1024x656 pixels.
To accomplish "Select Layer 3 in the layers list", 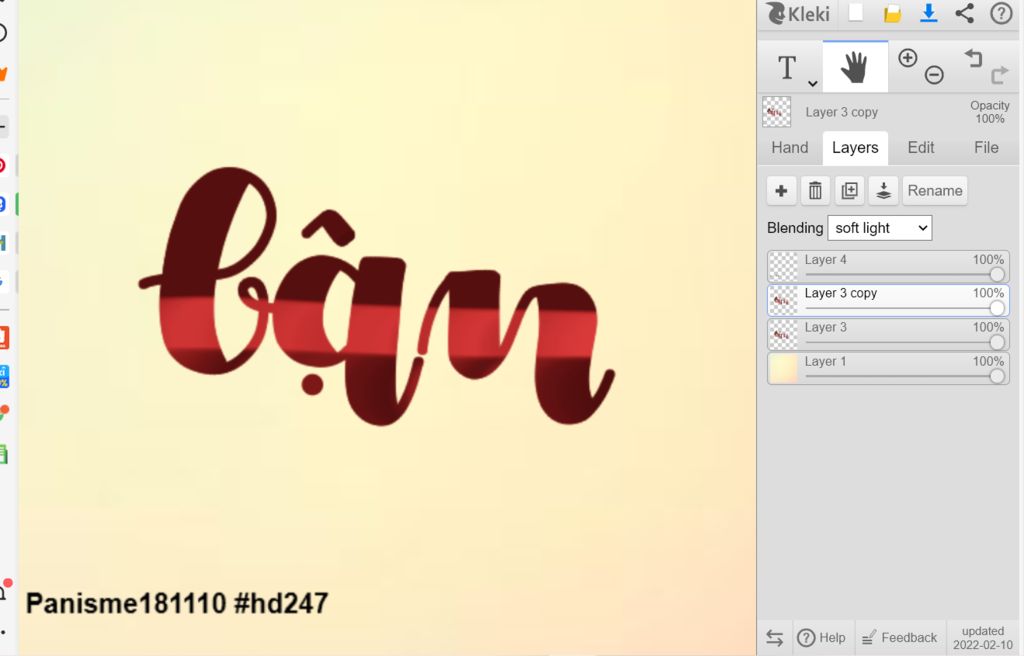I will [x=888, y=335].
